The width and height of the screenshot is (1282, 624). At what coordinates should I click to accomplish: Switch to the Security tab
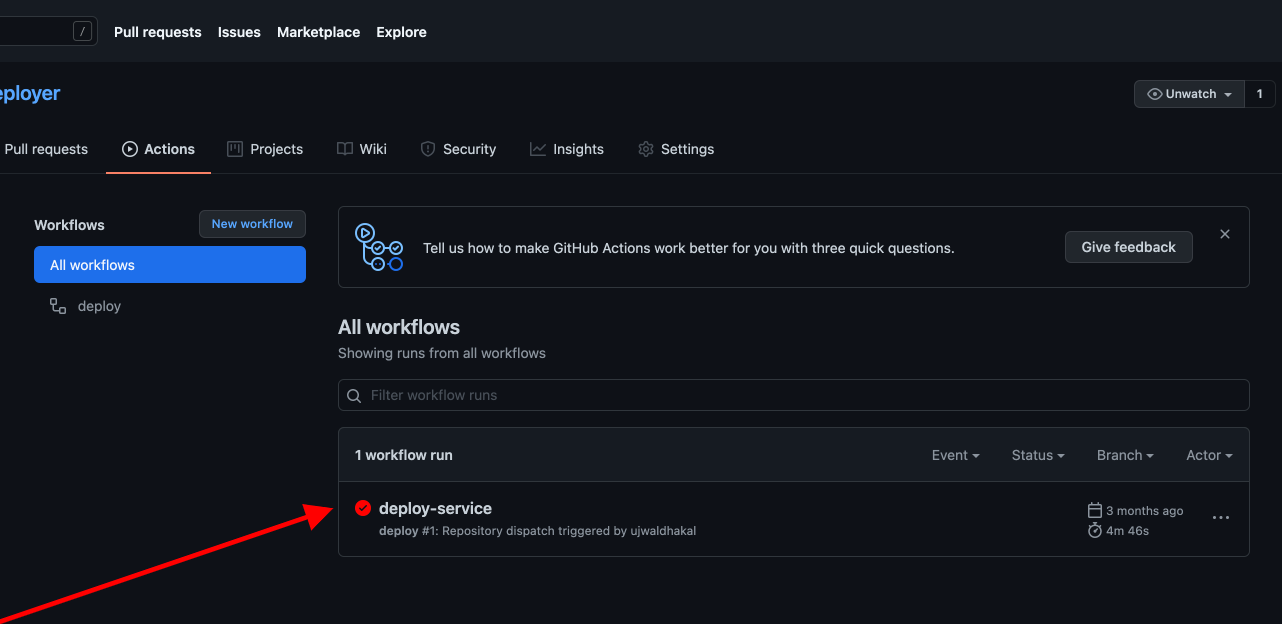coord(458,149)
